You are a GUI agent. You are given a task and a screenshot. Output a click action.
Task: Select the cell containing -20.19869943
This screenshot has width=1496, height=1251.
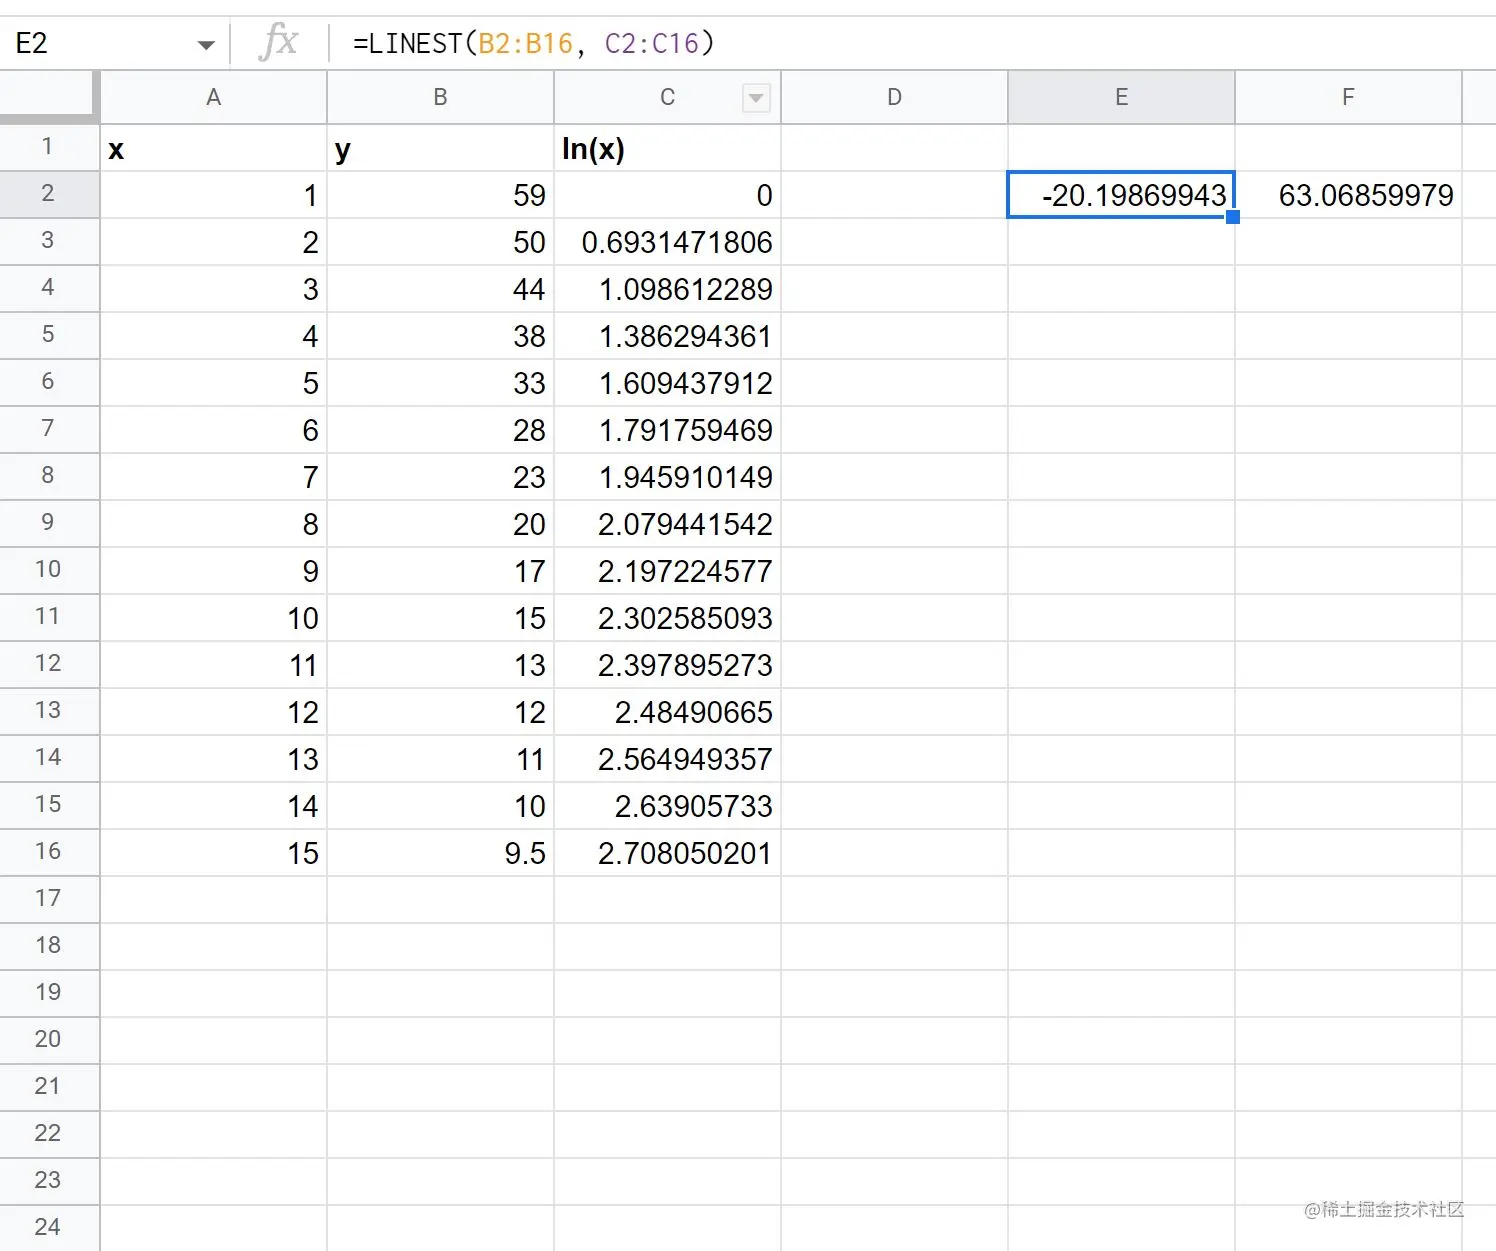point(1120,195)
